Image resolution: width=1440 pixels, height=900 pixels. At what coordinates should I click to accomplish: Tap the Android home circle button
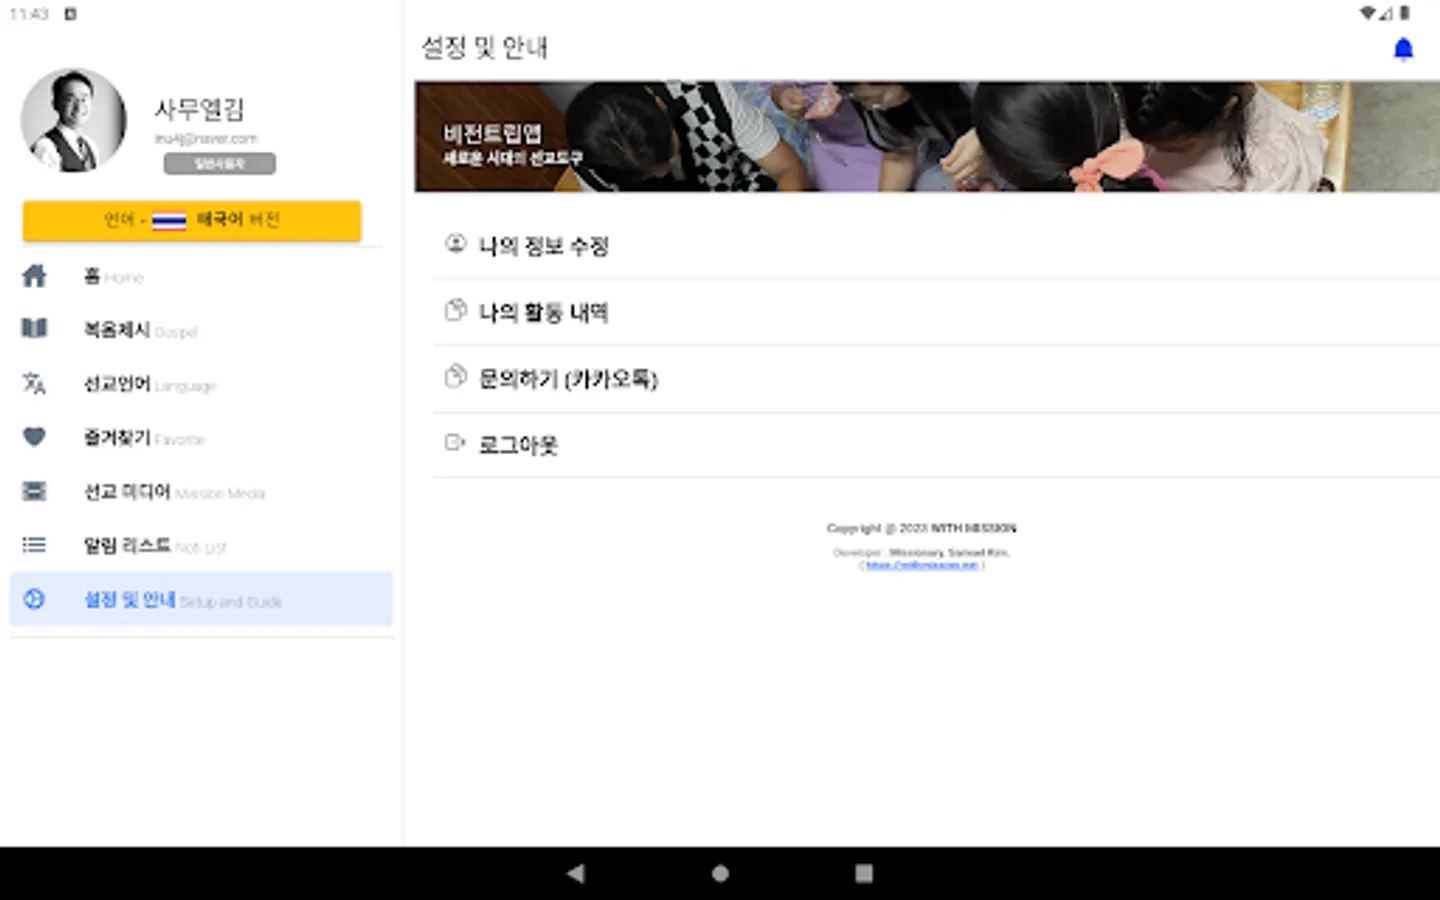[720, 873]
